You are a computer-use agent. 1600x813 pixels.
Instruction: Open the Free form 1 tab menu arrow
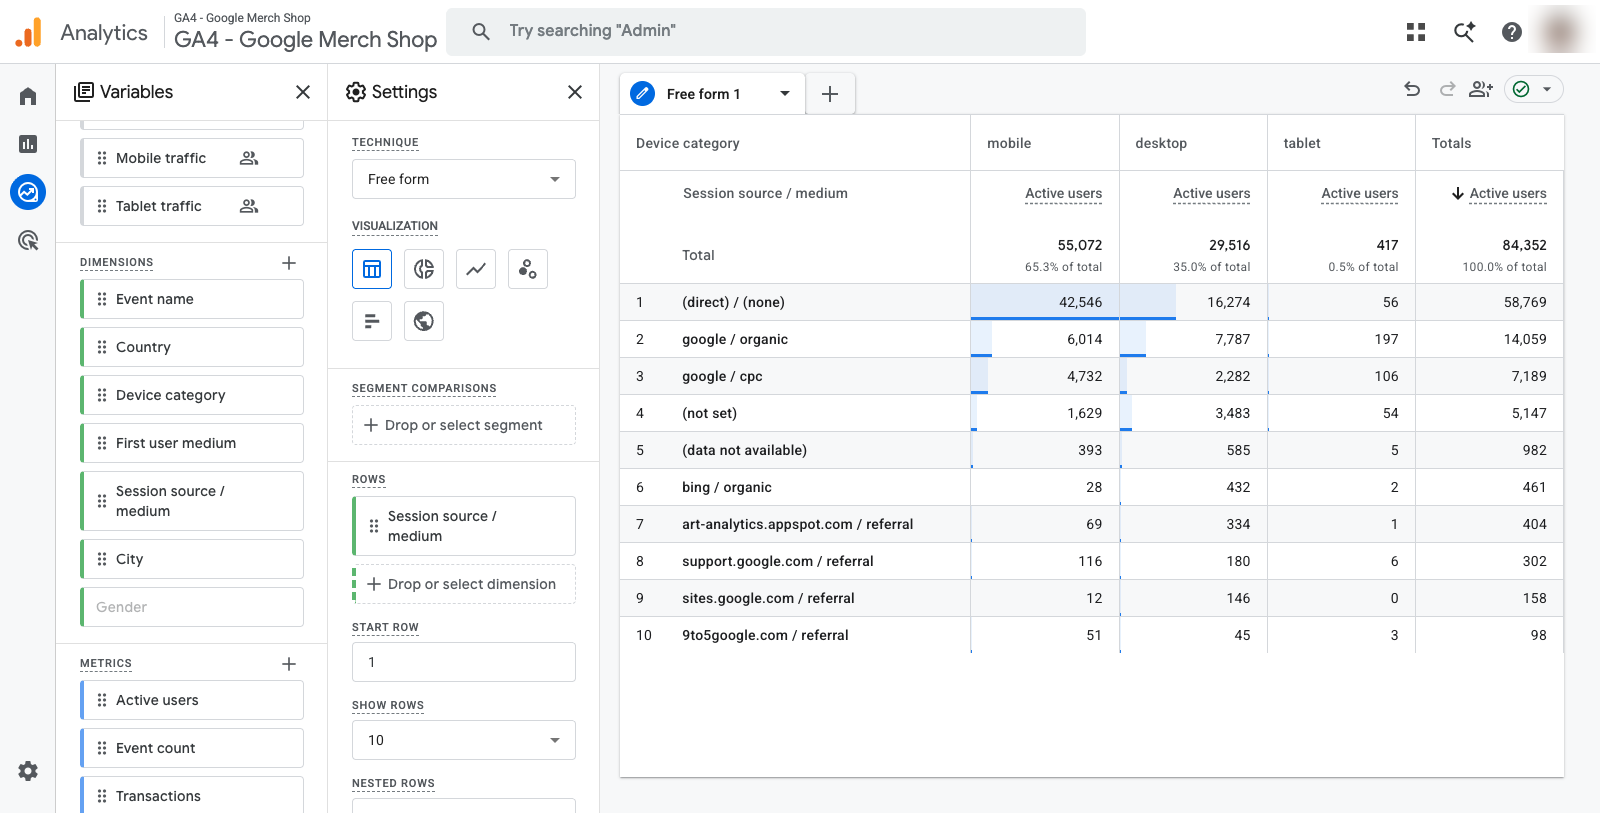point(785,94)
